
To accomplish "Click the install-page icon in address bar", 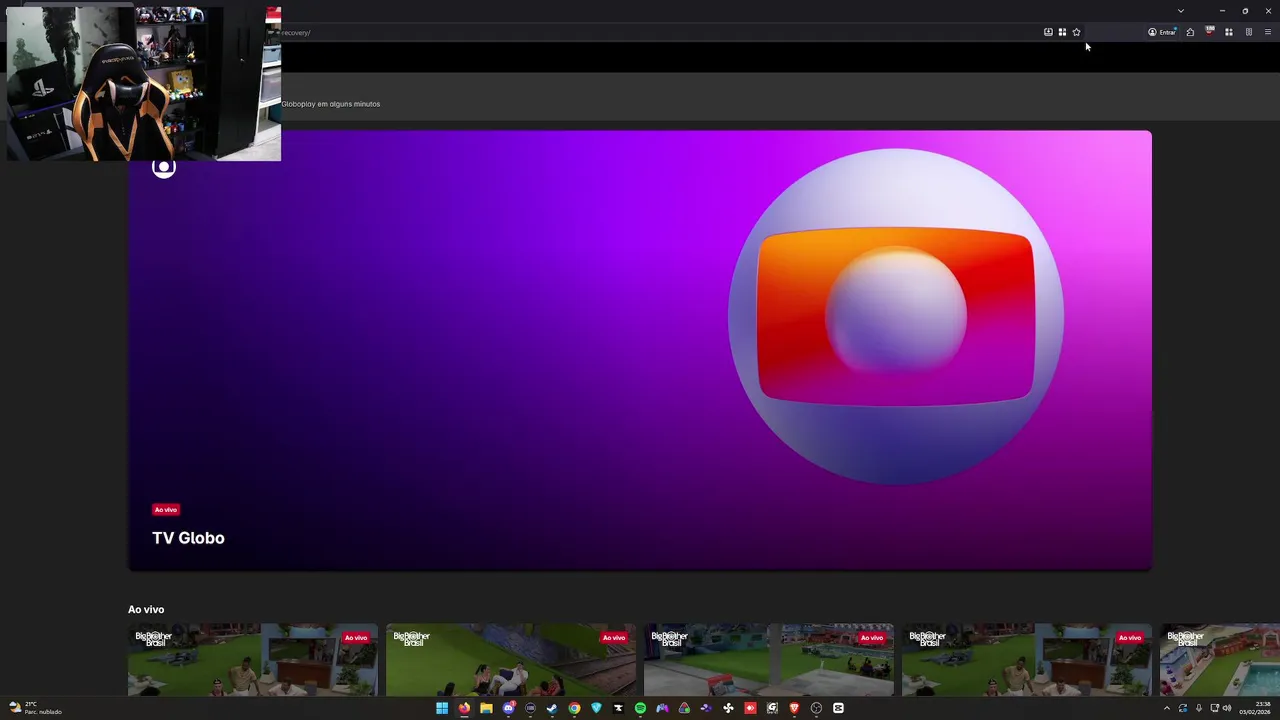I will click(1048, 32).
